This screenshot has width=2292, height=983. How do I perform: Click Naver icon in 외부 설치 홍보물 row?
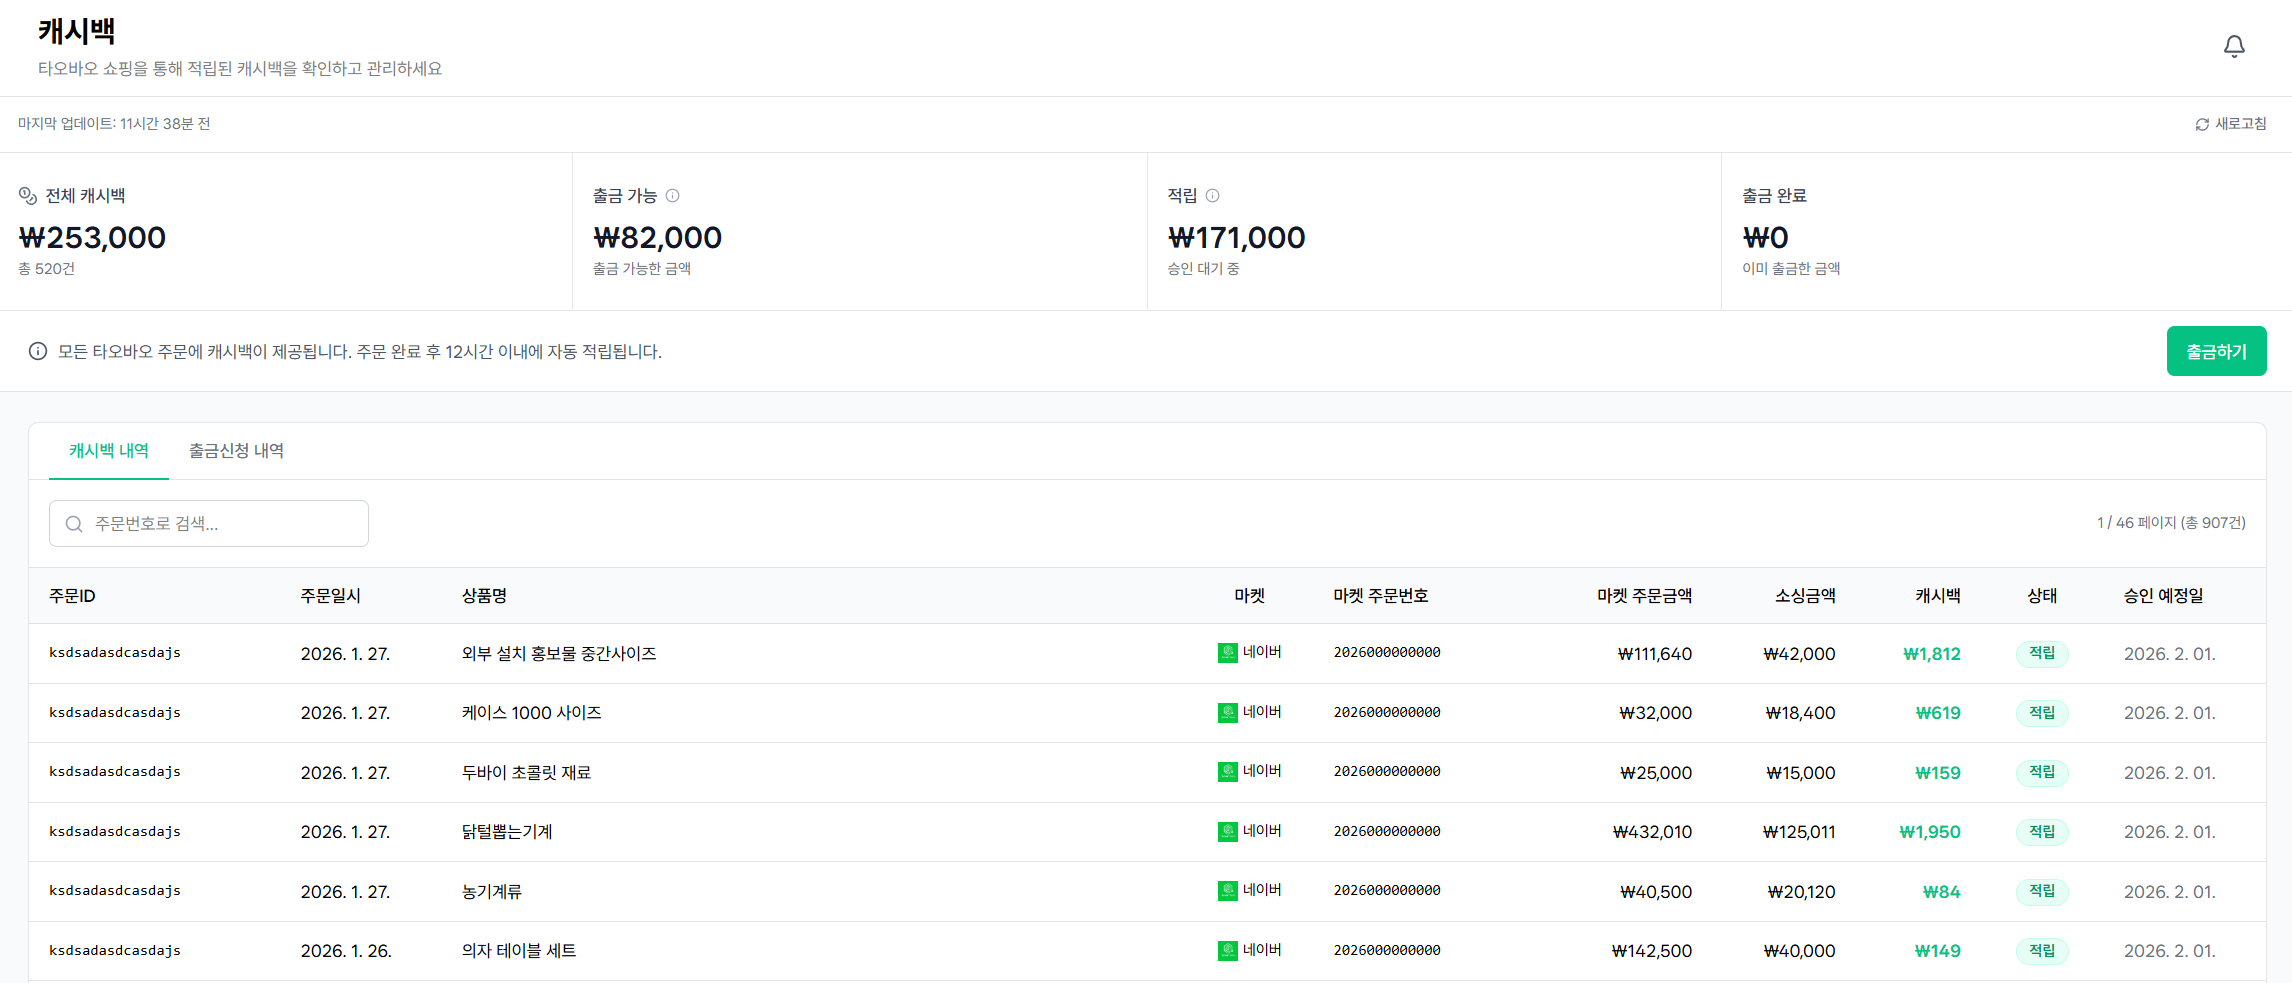(x=1228, y=653)
